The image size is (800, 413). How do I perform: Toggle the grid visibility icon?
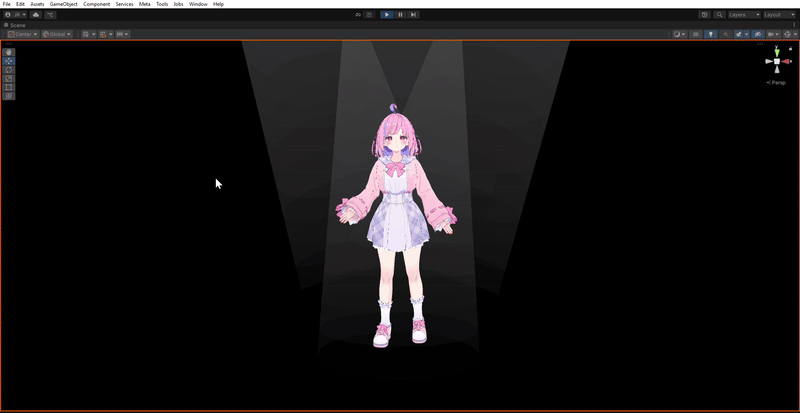pos(86,34)
